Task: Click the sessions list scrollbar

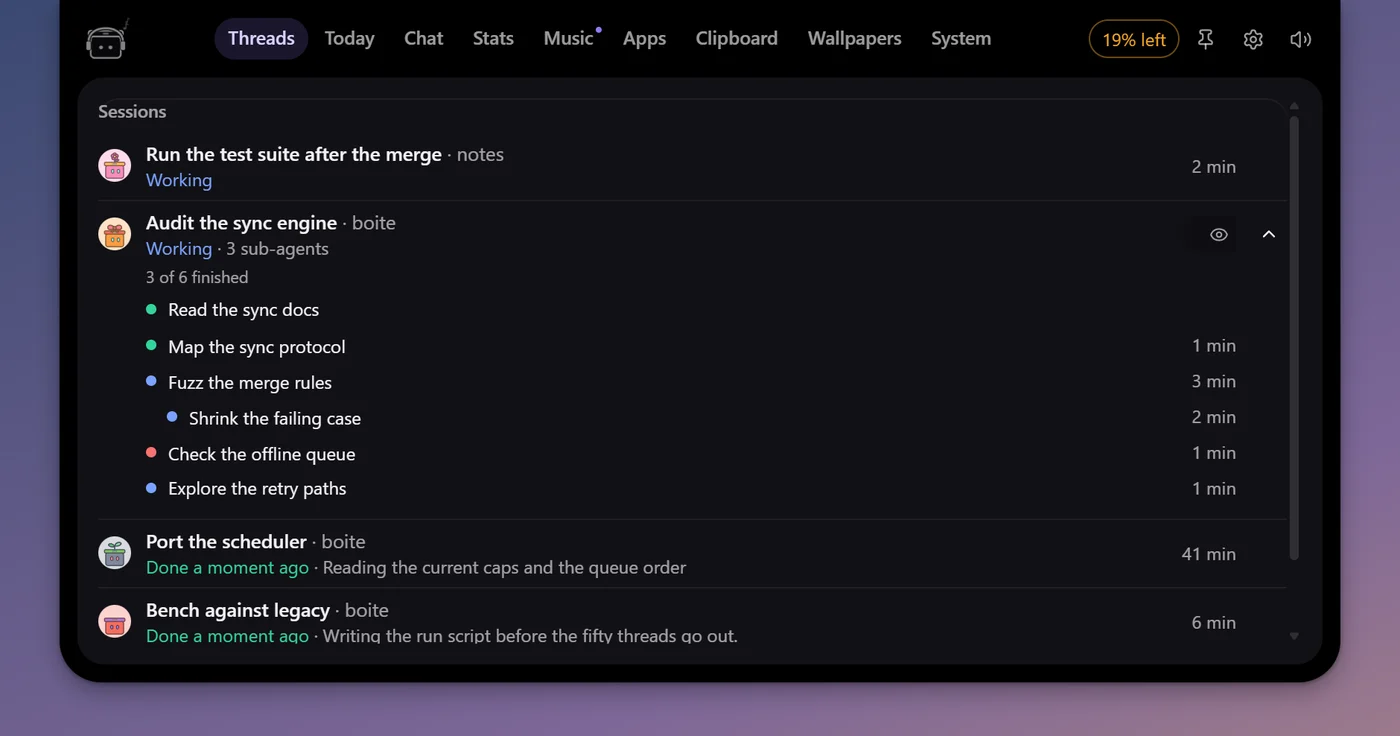Action: [x=1294, y=338]
